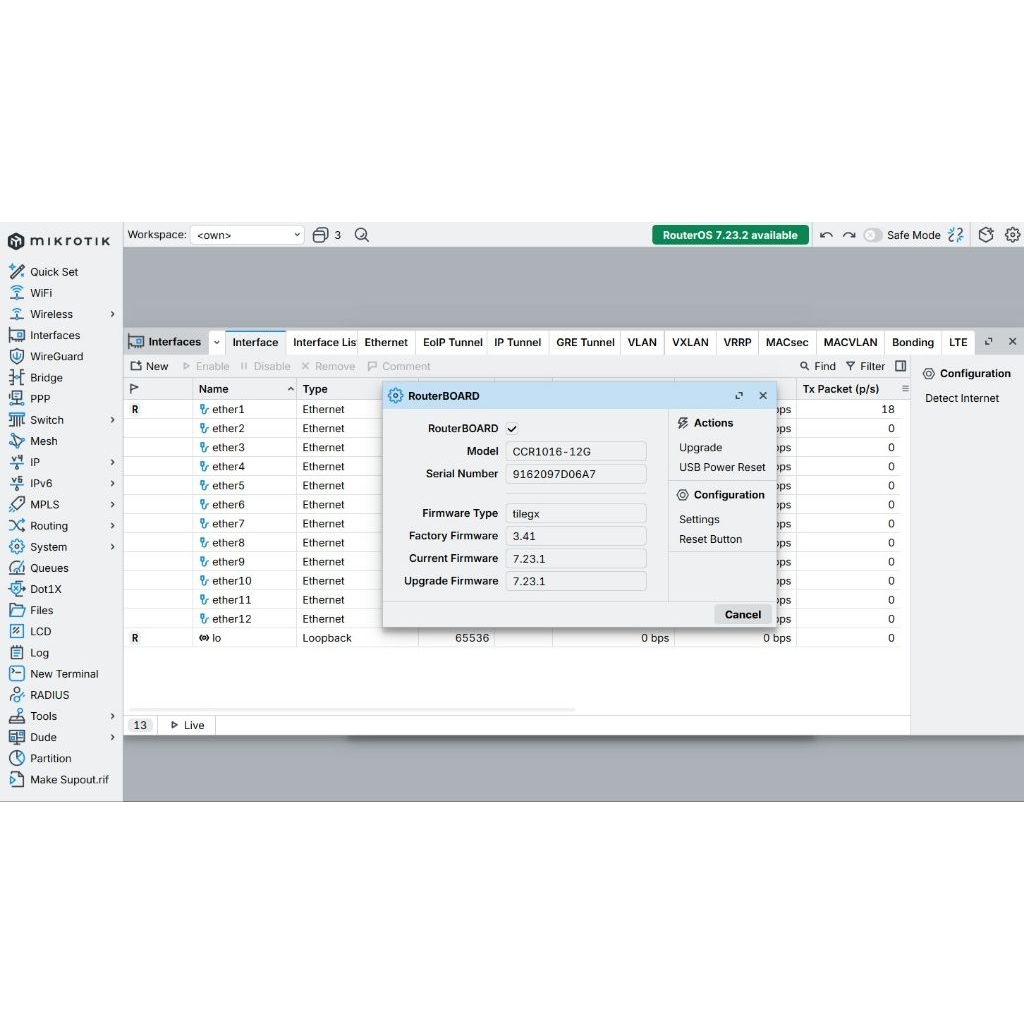Open the Log viewer

tap(39, 652)
